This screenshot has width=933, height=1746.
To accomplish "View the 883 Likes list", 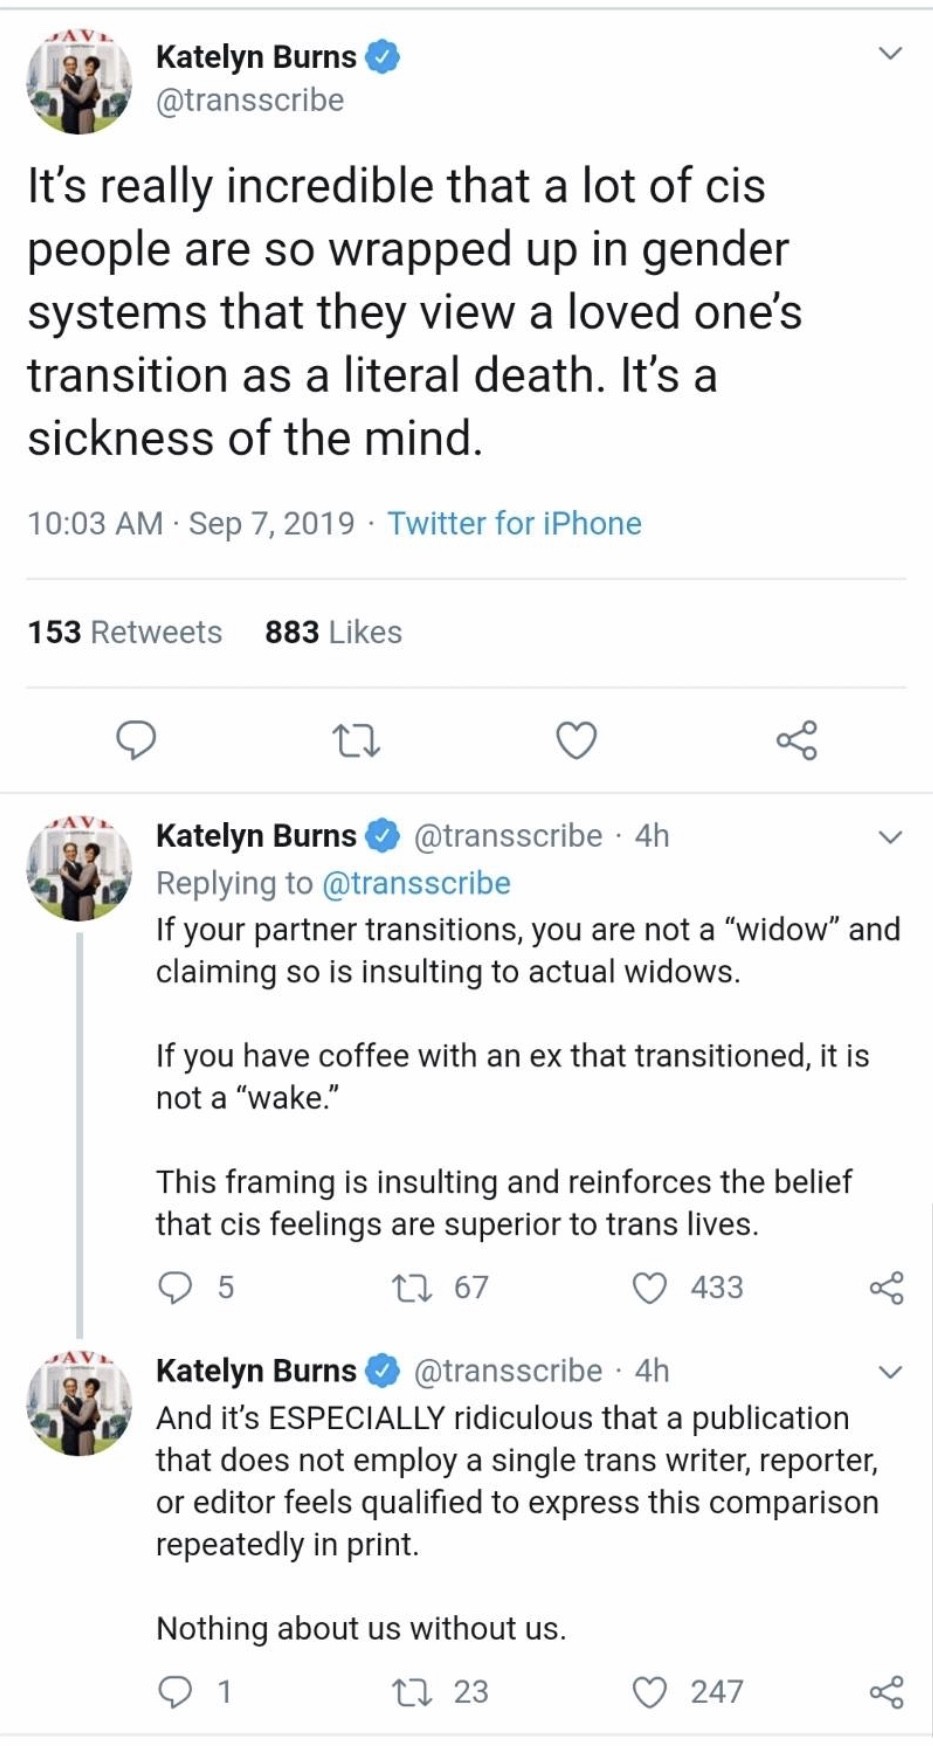I will tap(333, 632).
